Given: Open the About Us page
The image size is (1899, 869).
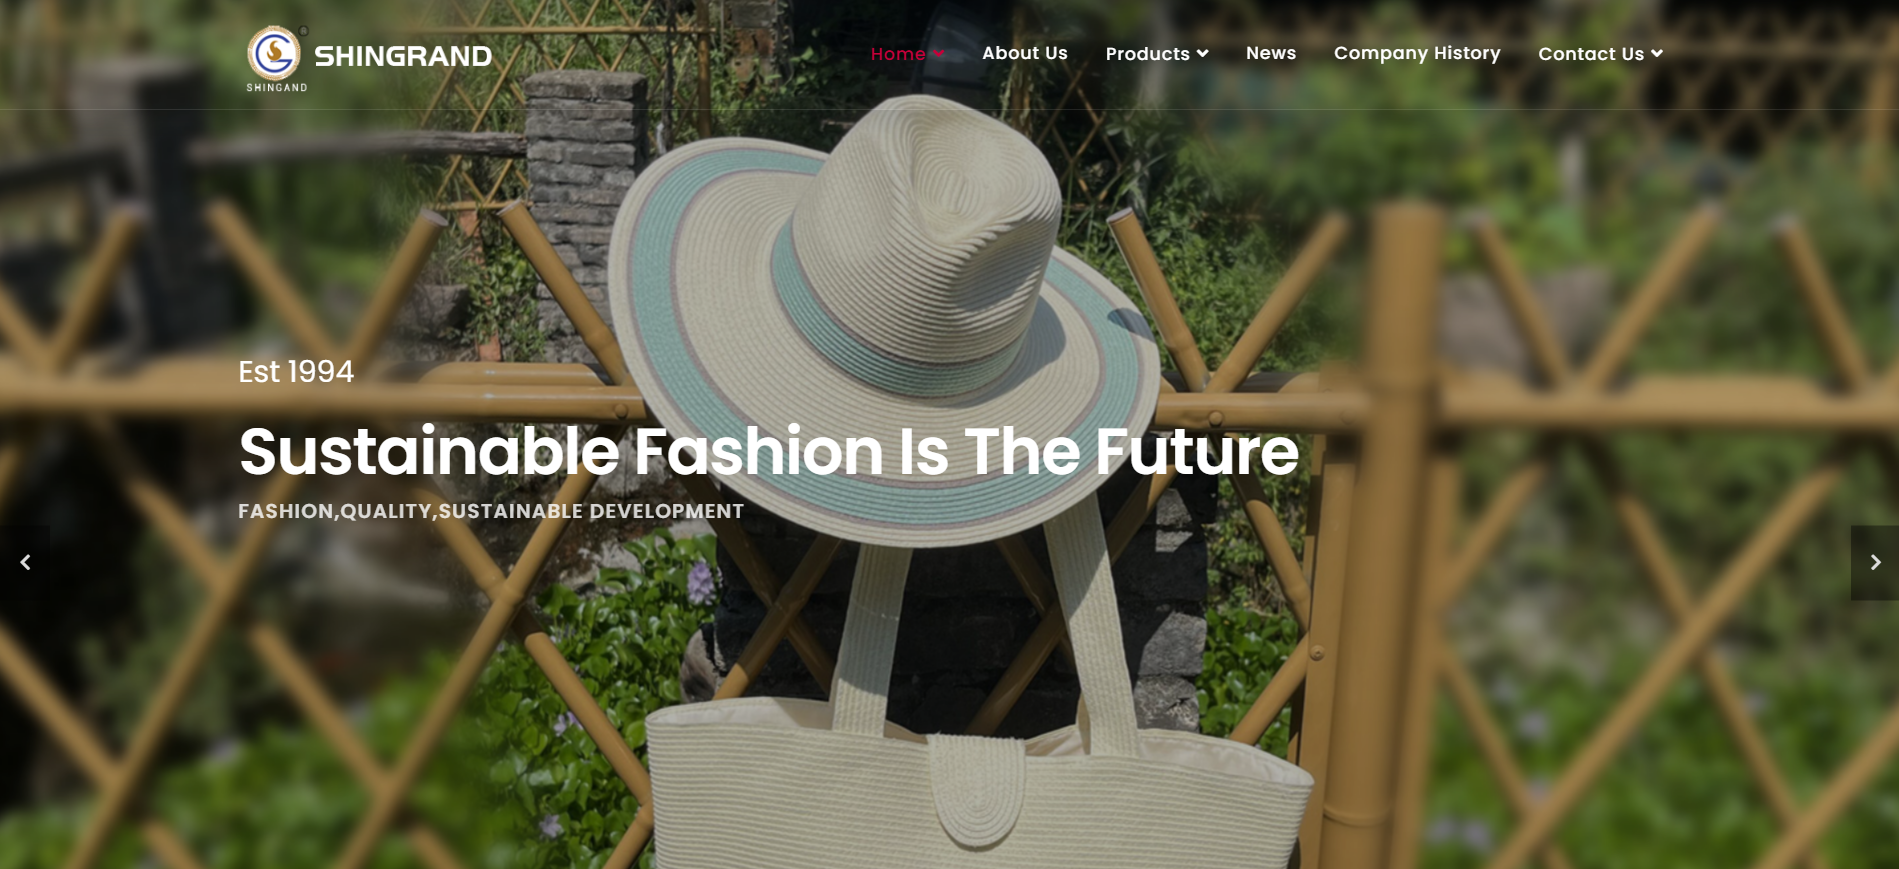Looking at the screenshot, I should (x=1024, y=53).
